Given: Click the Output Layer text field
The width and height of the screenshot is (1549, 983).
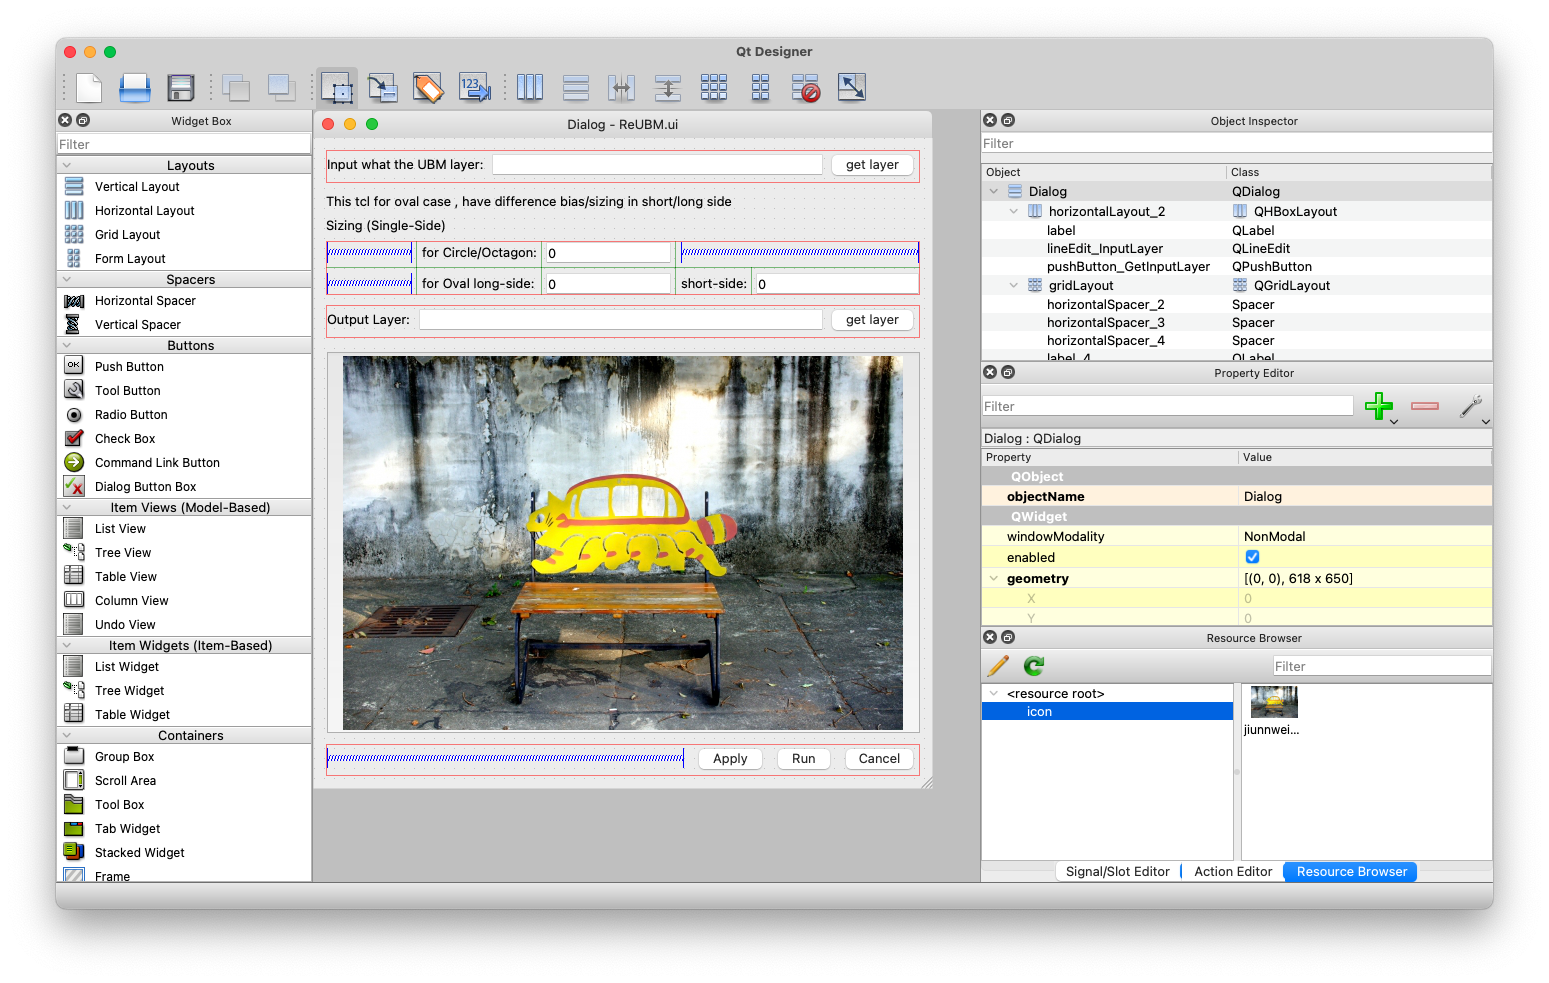Looking at the screenshot, I should coord(620,320).
